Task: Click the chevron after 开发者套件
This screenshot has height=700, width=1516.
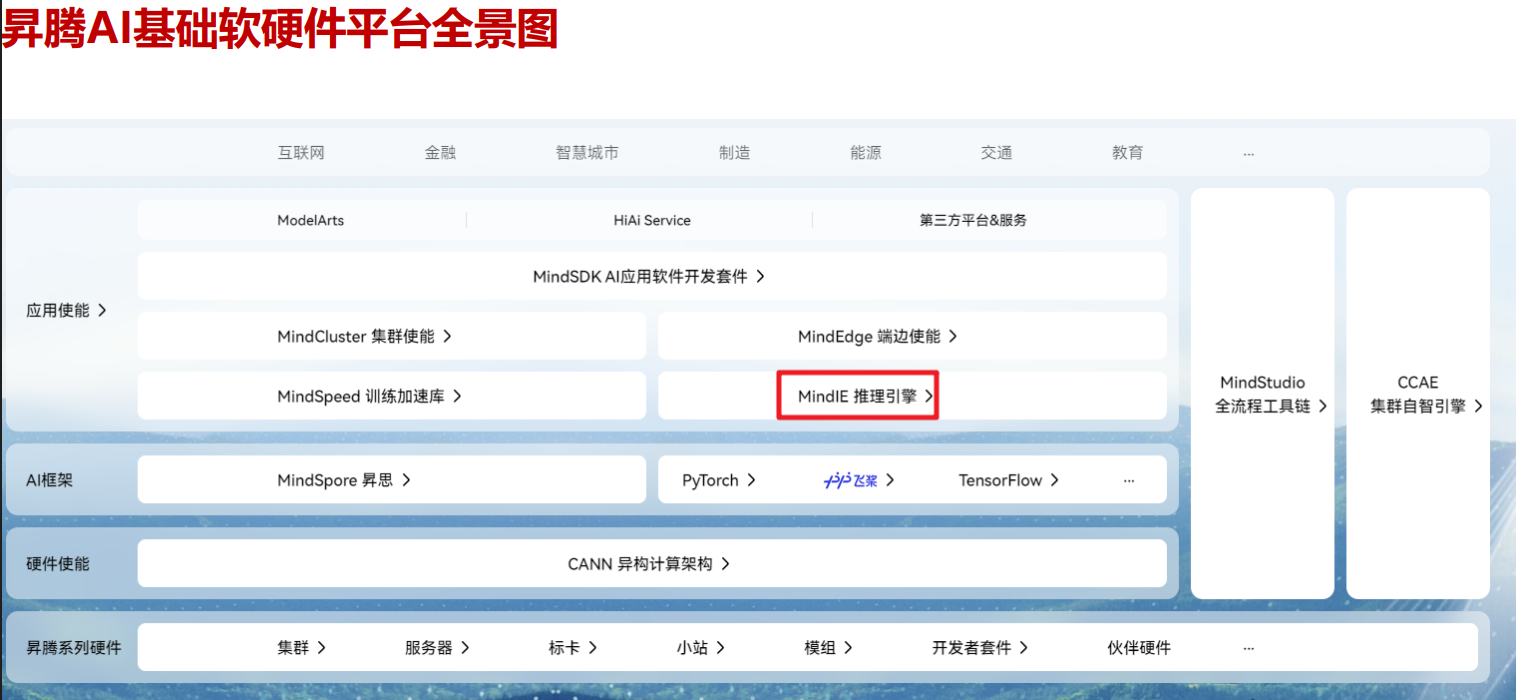Action: click(1023, 648)
